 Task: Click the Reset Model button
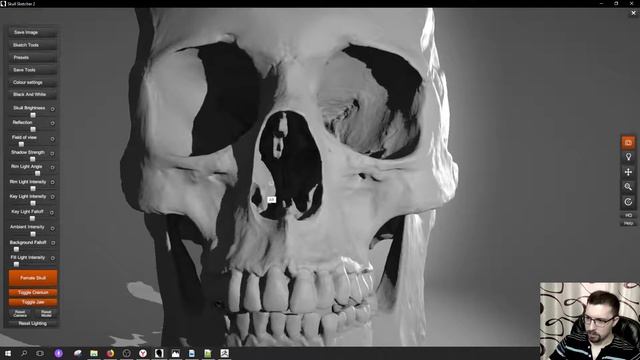pyautogui.click(x=46, y=314)
